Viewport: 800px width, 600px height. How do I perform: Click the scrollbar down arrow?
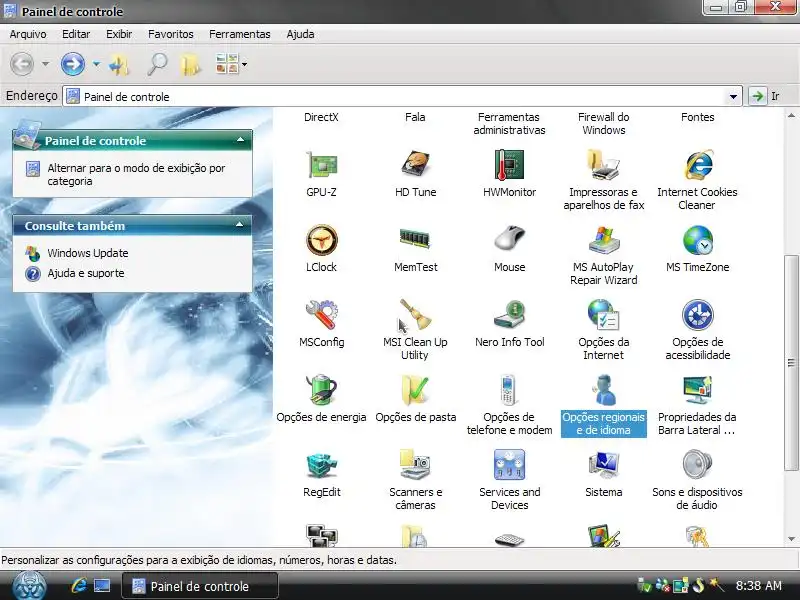coord(791,539)
